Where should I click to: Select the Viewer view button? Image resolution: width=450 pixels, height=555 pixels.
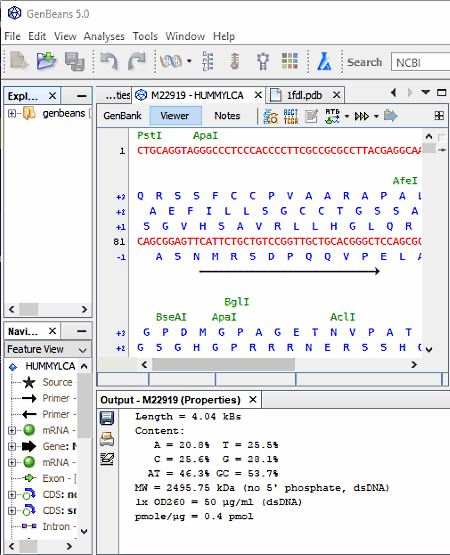coord(175,116)
